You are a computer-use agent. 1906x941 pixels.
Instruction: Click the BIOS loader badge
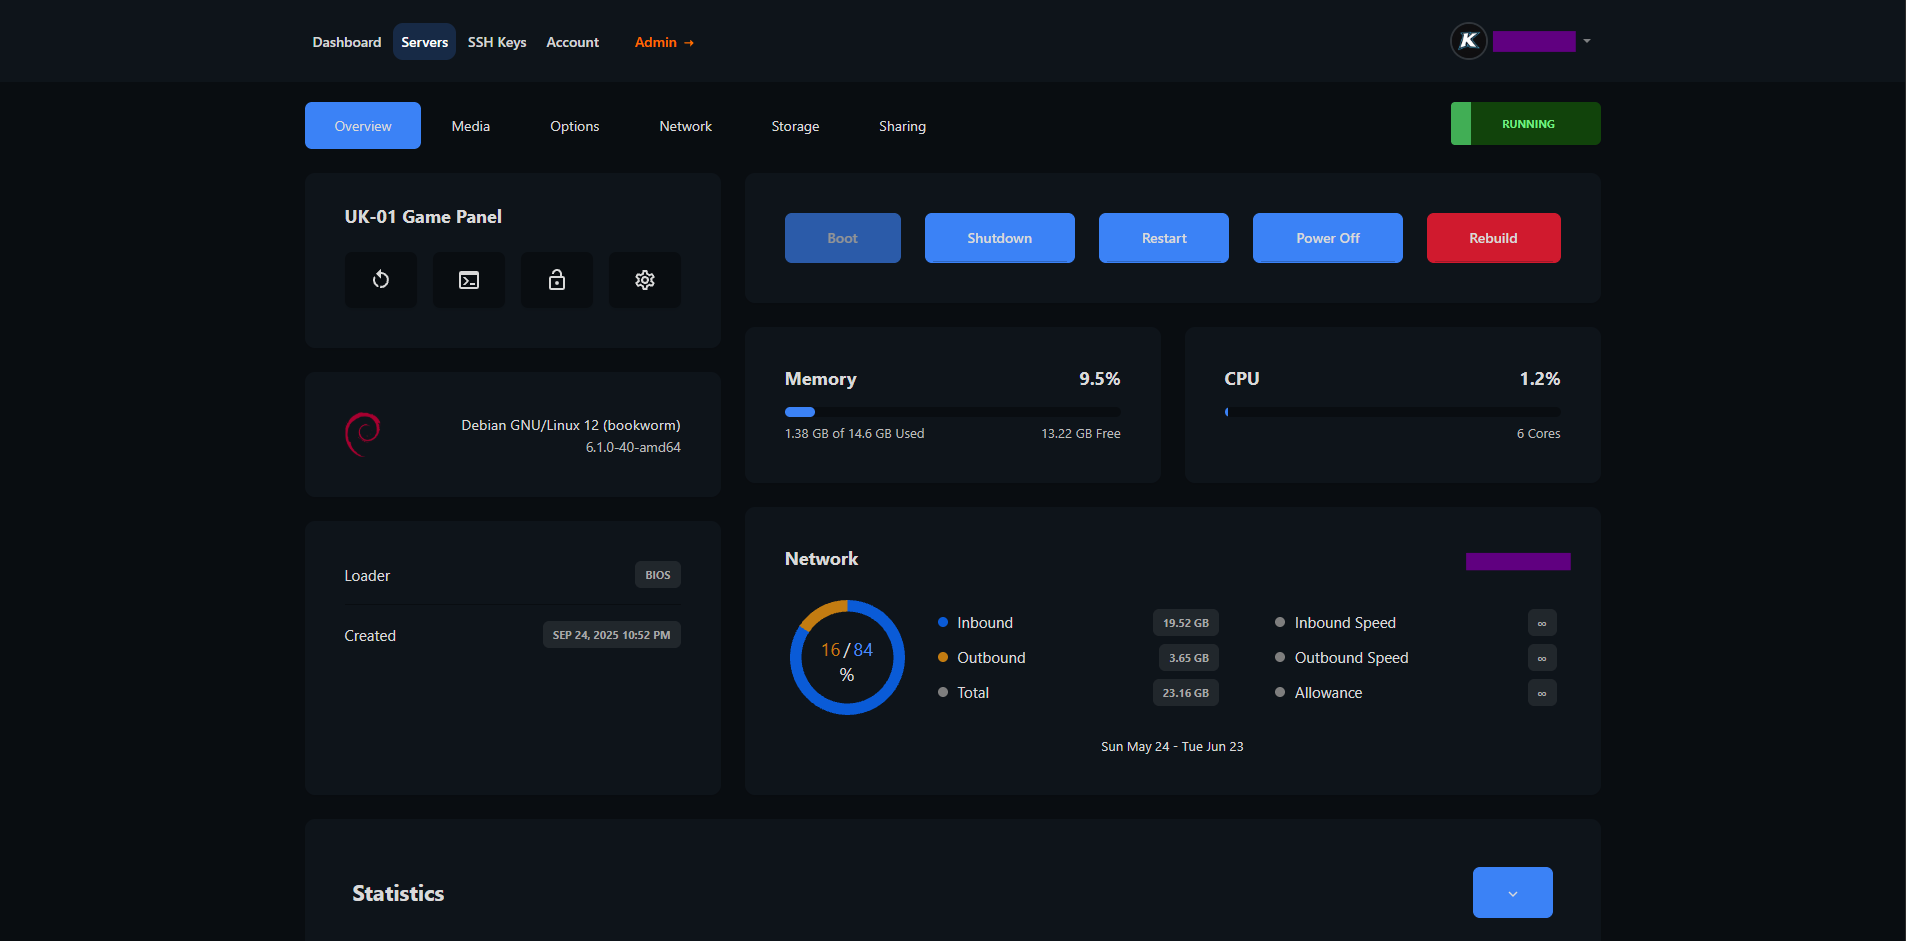coord(658,575)
